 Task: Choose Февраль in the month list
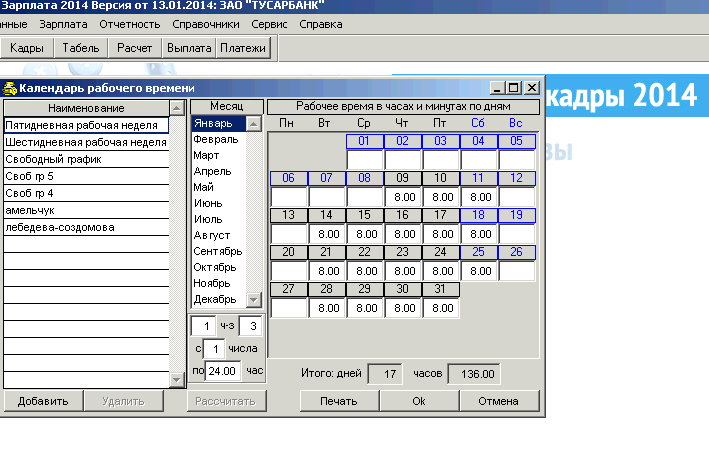tap(216, 140)
